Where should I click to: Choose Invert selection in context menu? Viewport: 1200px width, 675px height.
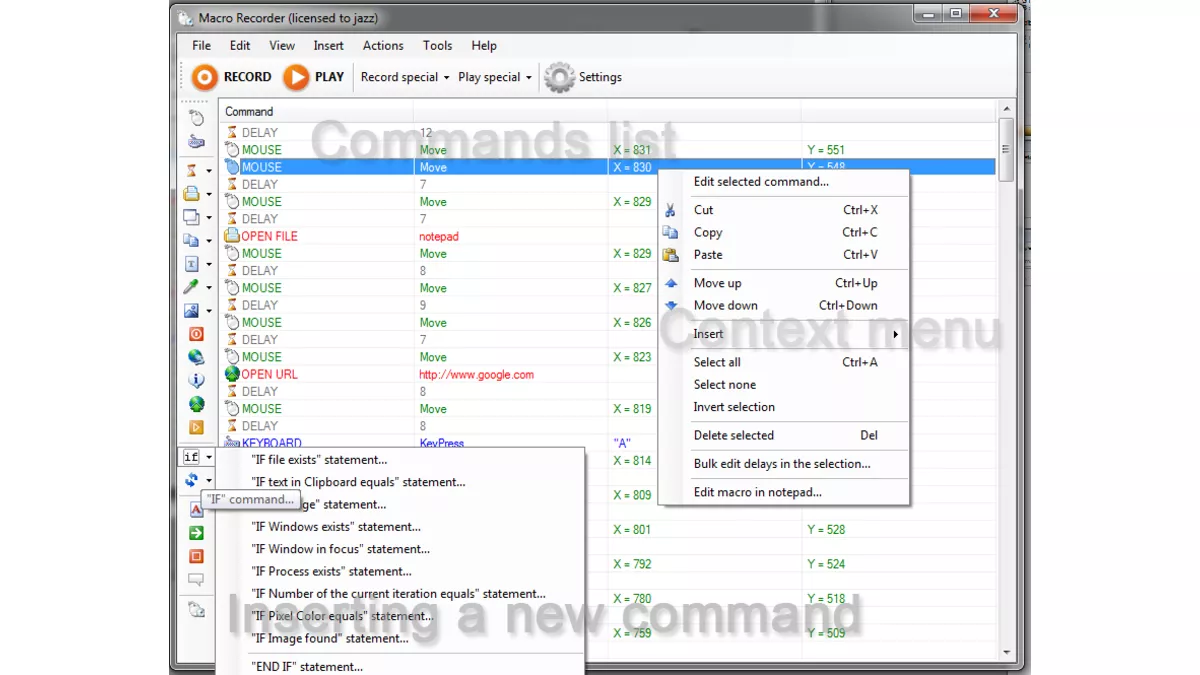(783, 407)
